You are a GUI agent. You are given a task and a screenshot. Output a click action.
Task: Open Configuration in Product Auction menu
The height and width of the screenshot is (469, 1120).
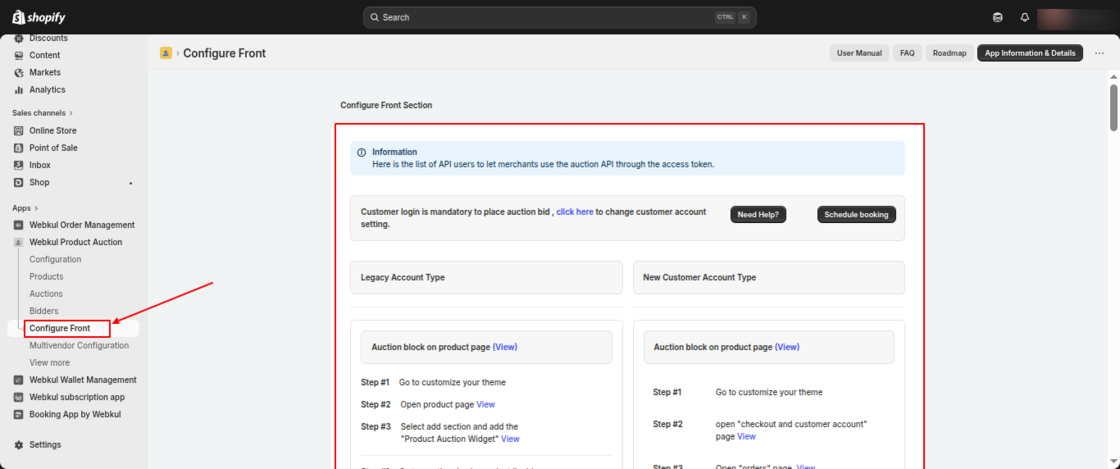55,259
